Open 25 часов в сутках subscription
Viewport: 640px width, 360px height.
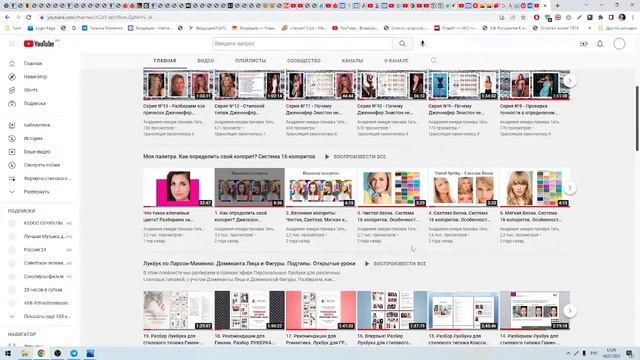pos(43,290)
